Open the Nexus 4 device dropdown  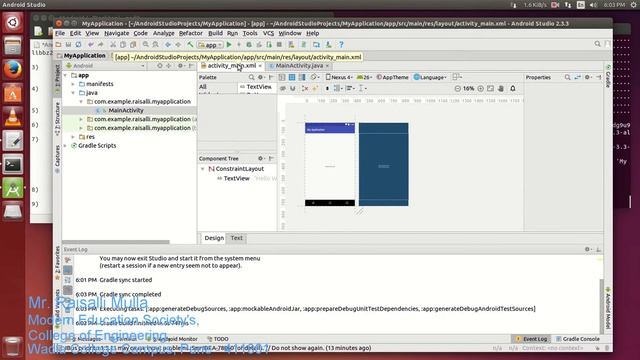pyautogui.click(x=339, y=77)
